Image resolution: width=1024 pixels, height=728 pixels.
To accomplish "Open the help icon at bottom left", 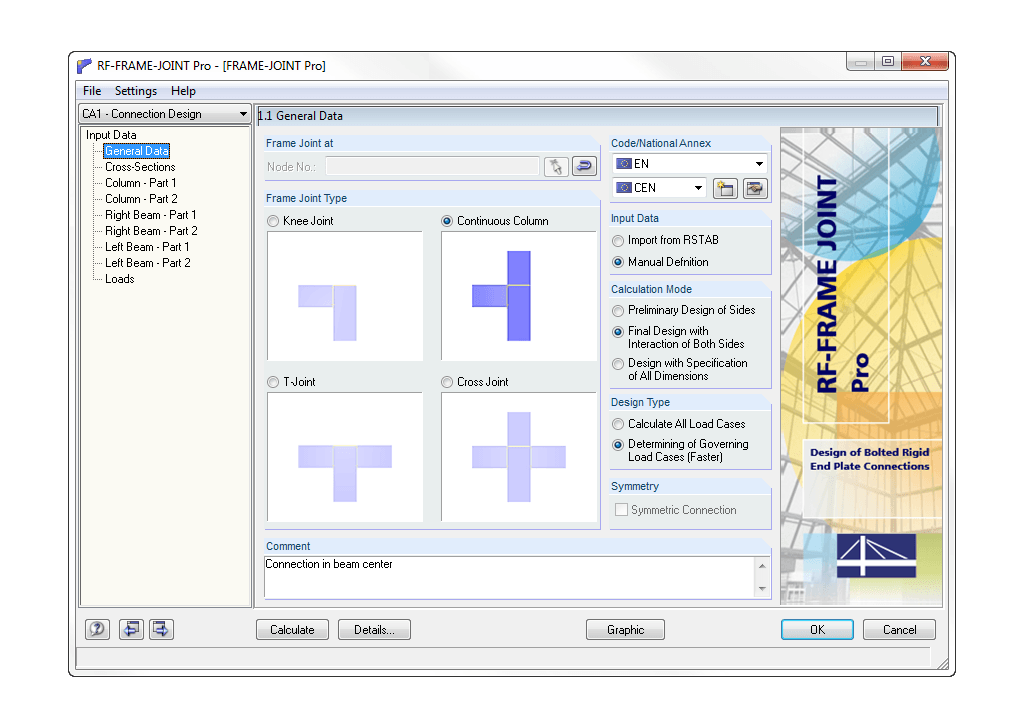I will pyautogui.click(x=96, y=629).
